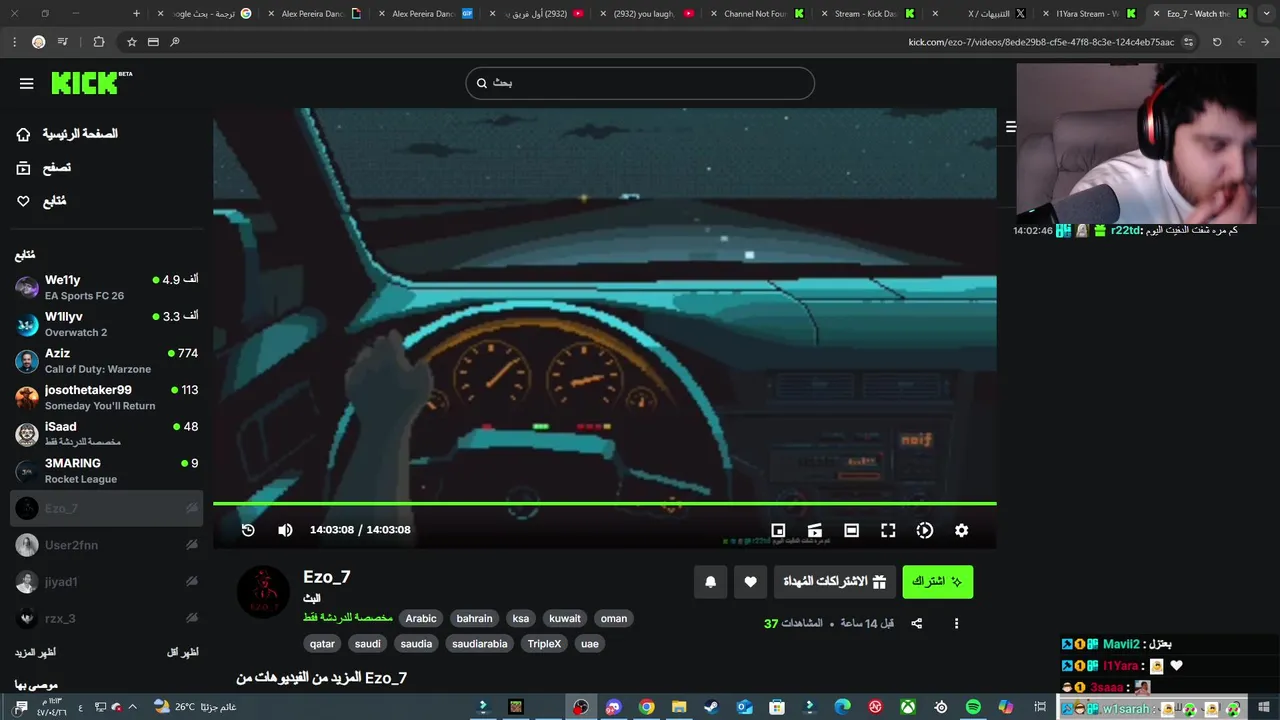Open iSaad channel in sidebar
This screenshot has height=720, width=1280.
[x=106, y=434]
